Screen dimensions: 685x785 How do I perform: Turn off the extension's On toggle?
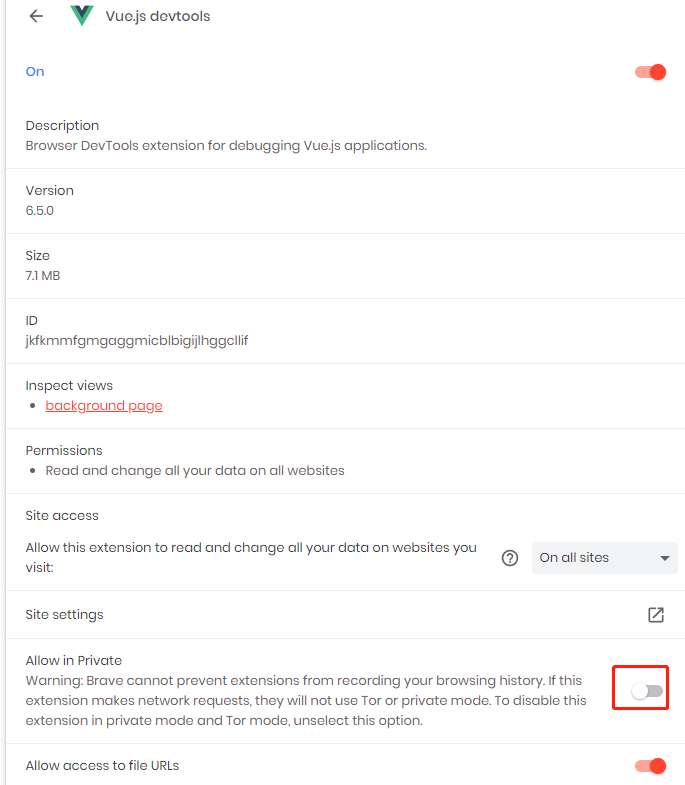pos(650,72)
